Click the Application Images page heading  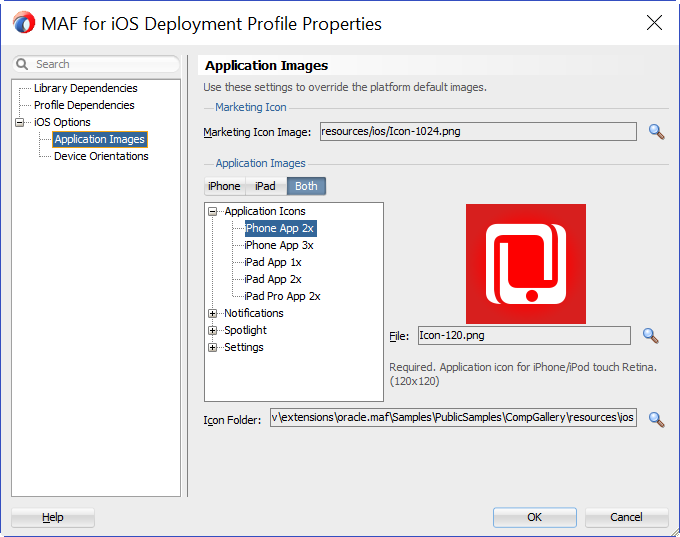[266, 65]
